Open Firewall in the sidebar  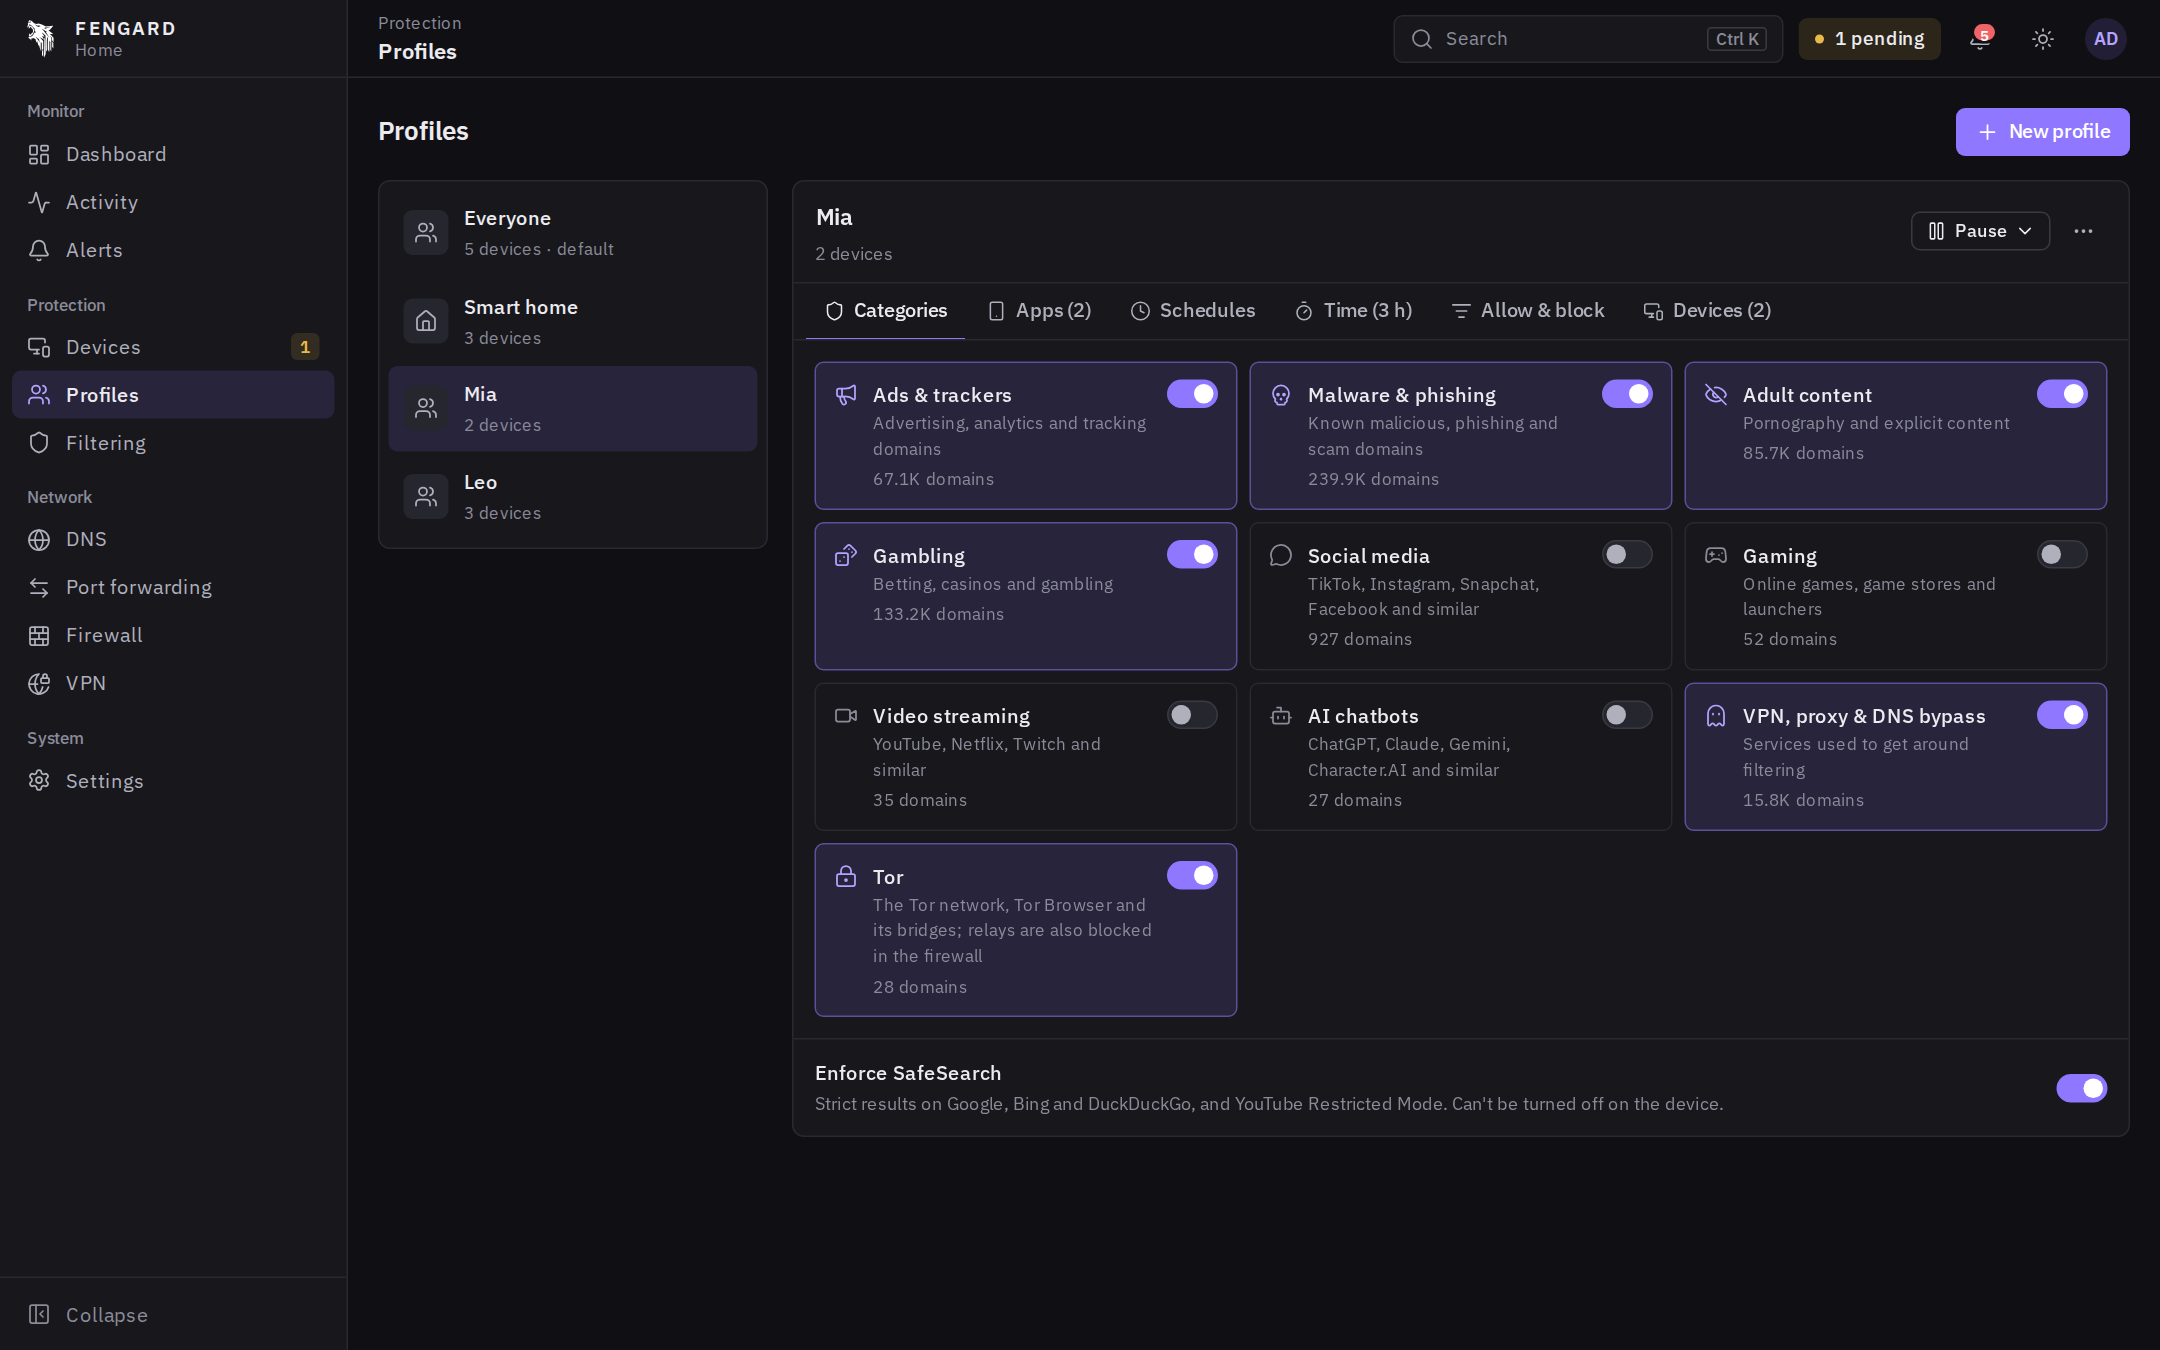coord(173,635)
